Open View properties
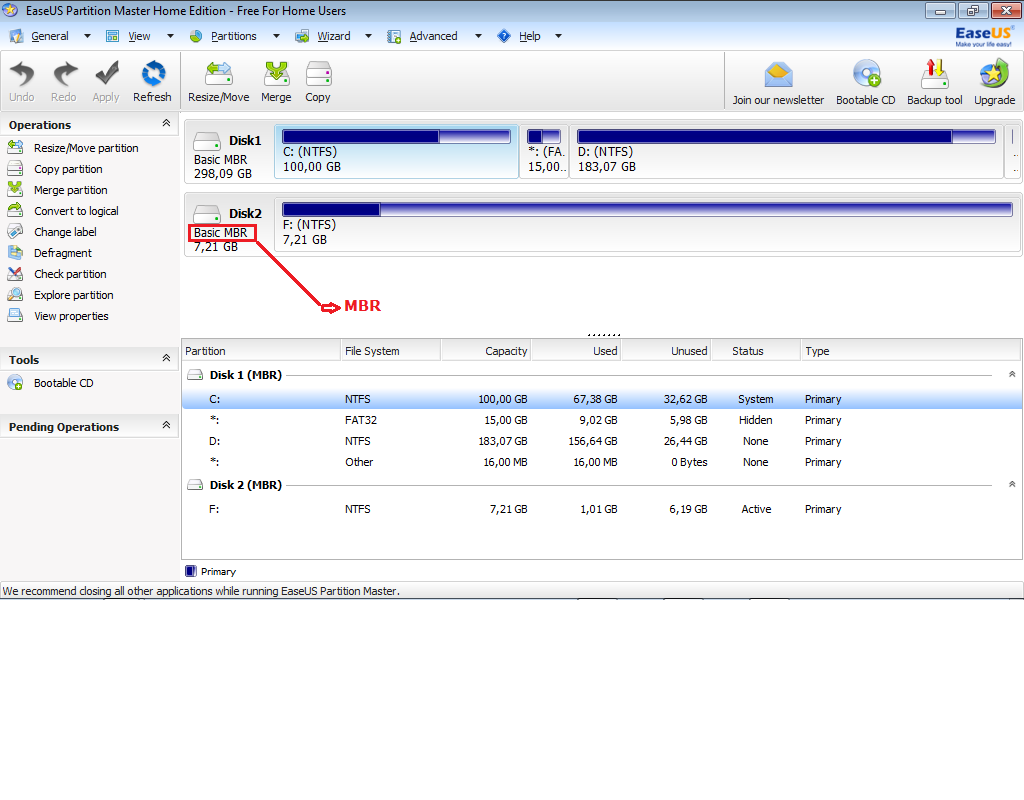Image resolution: width=1024 pixels, height=800 pixels. coord(71,316)
